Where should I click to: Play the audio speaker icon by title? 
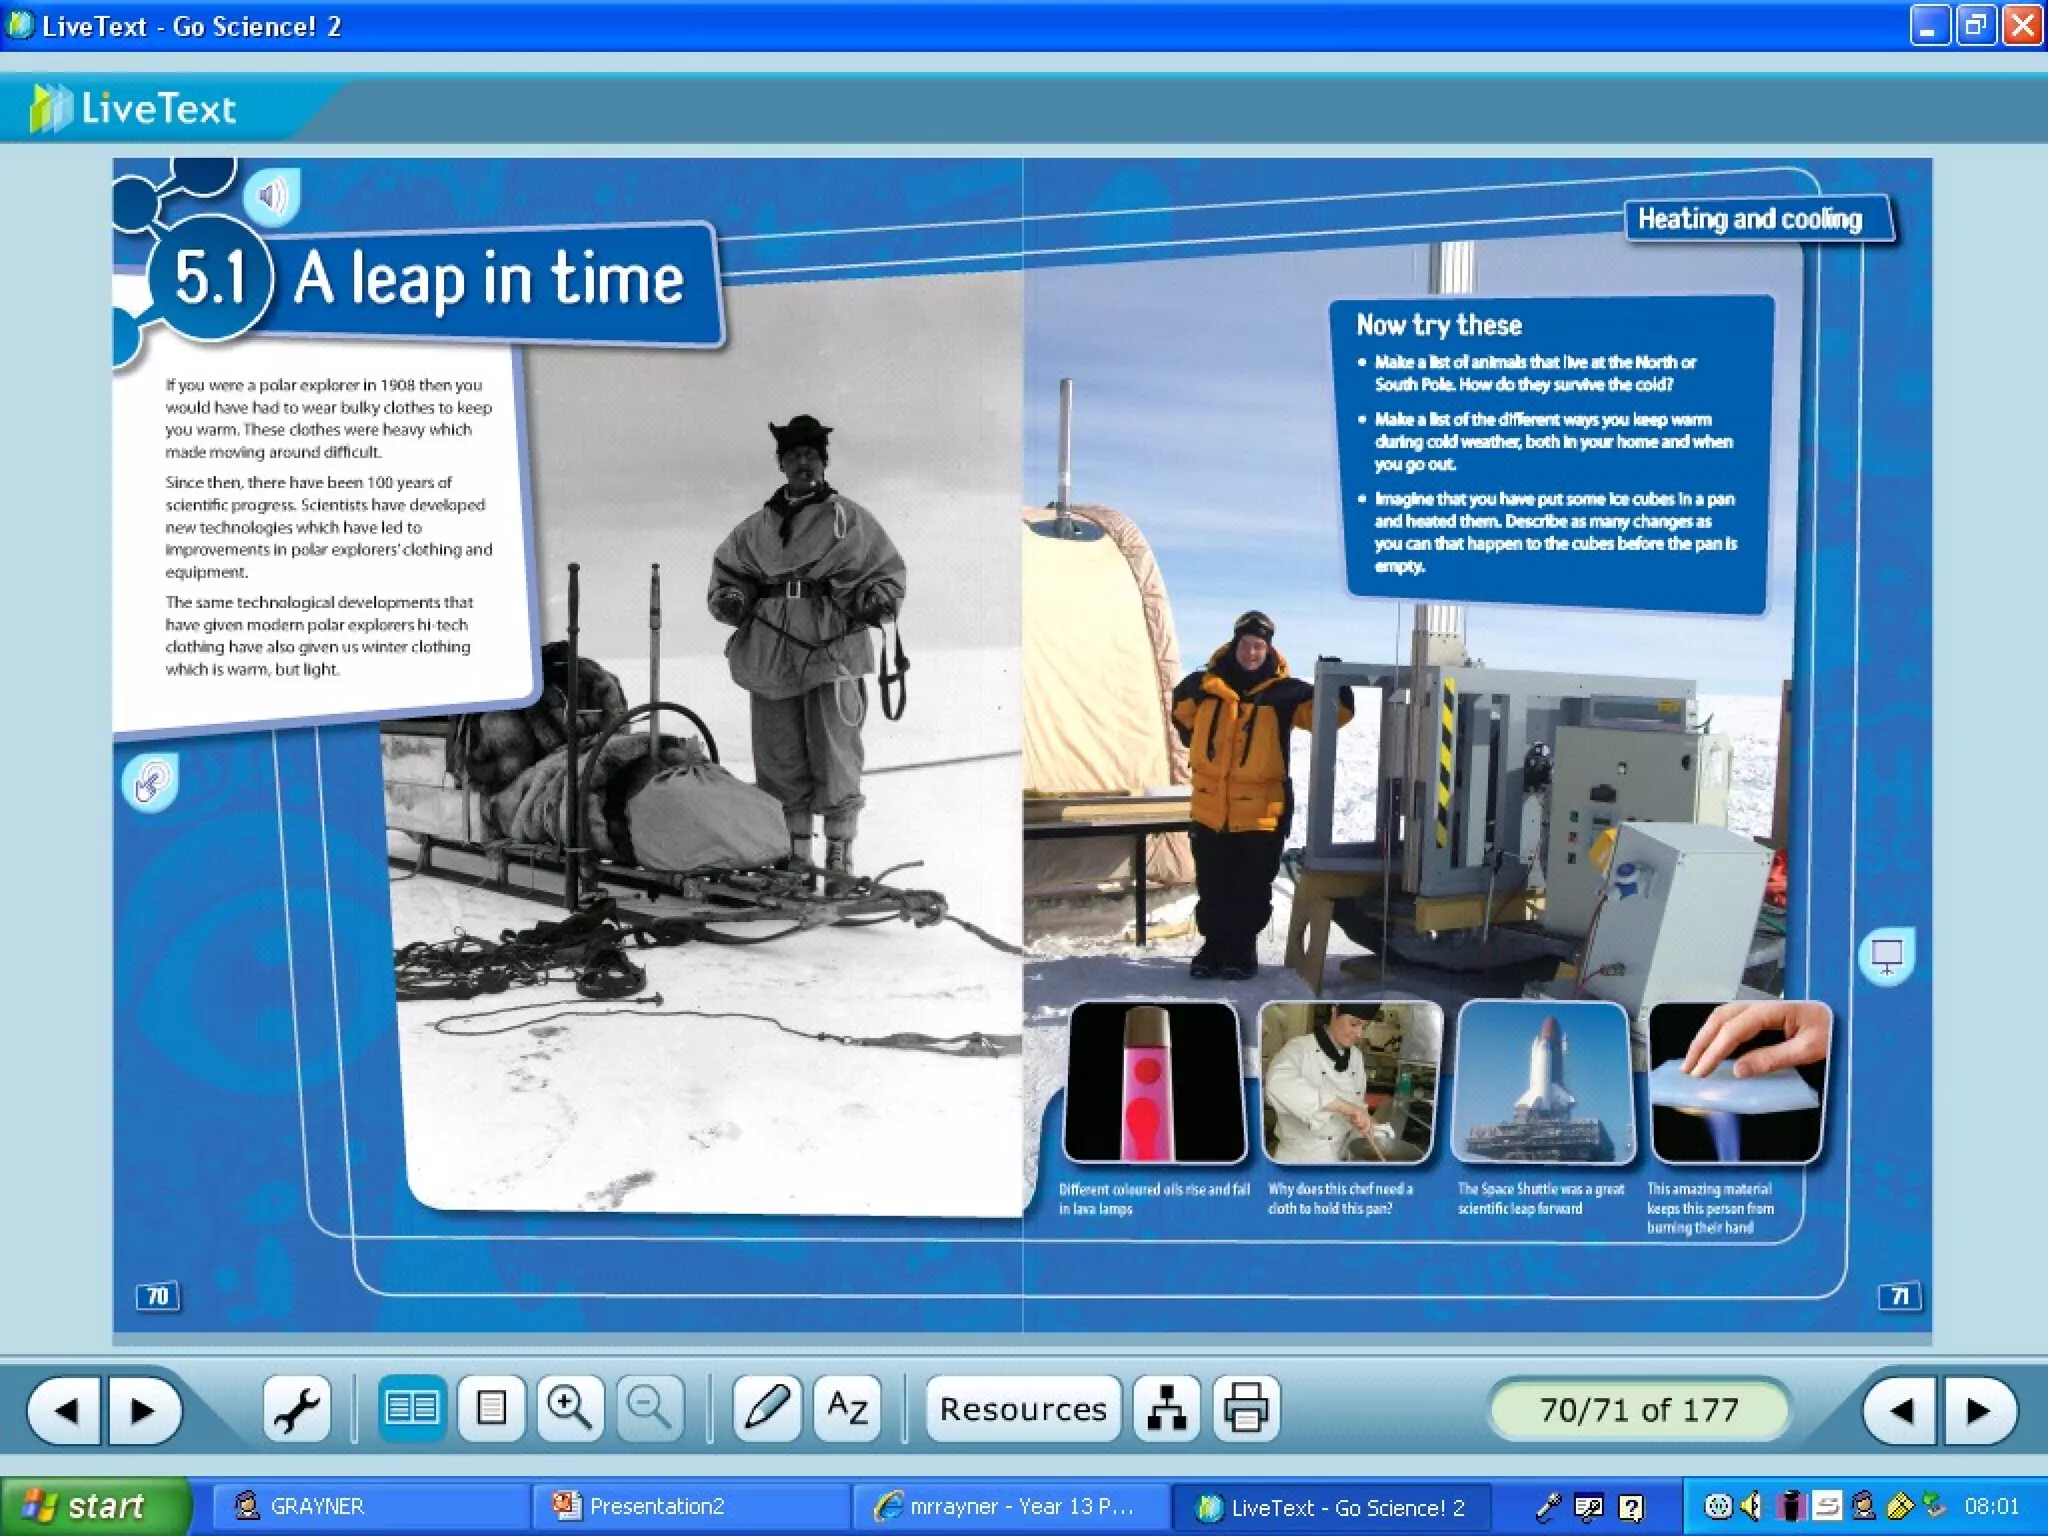pos(271,195)
